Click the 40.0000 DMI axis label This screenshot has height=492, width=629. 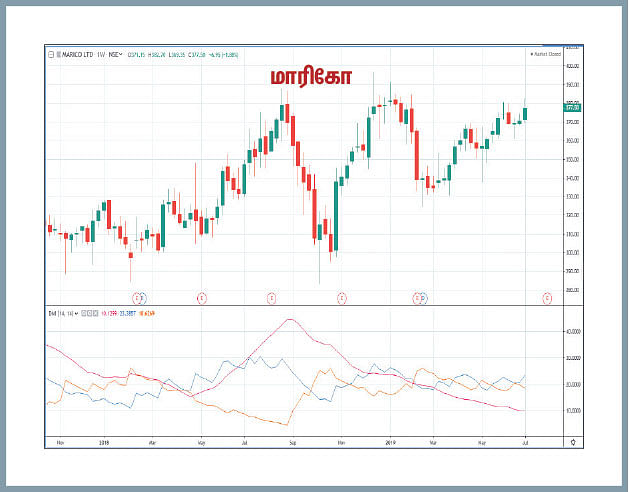pyautogui.click(x=574, y=332)
